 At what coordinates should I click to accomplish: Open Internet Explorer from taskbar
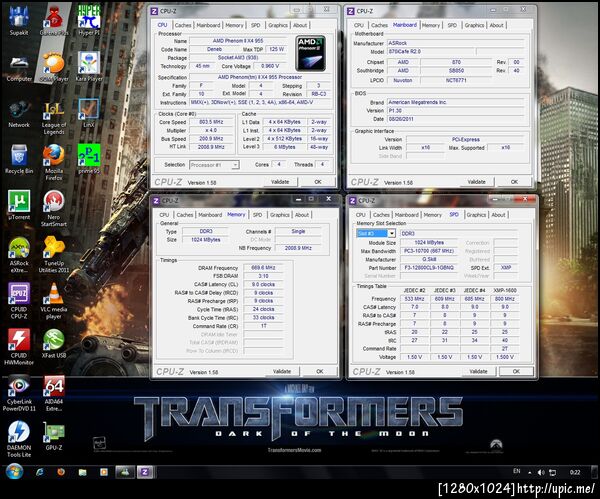(x=40, y=472)
